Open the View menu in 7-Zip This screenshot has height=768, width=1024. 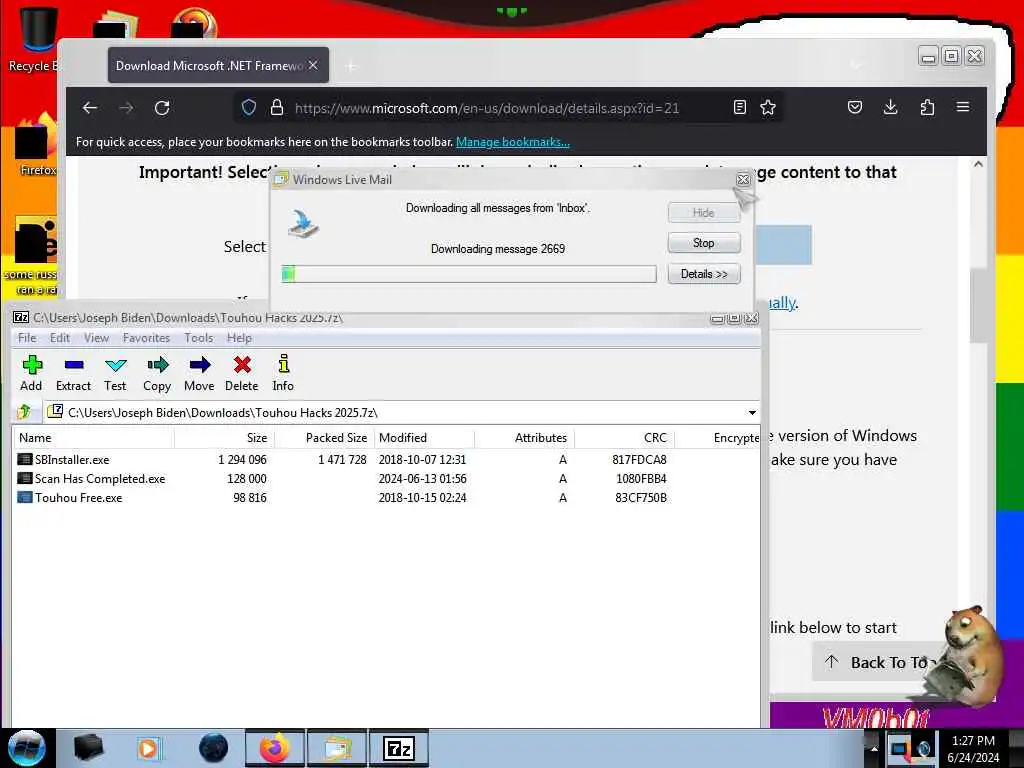pos(96,338)
